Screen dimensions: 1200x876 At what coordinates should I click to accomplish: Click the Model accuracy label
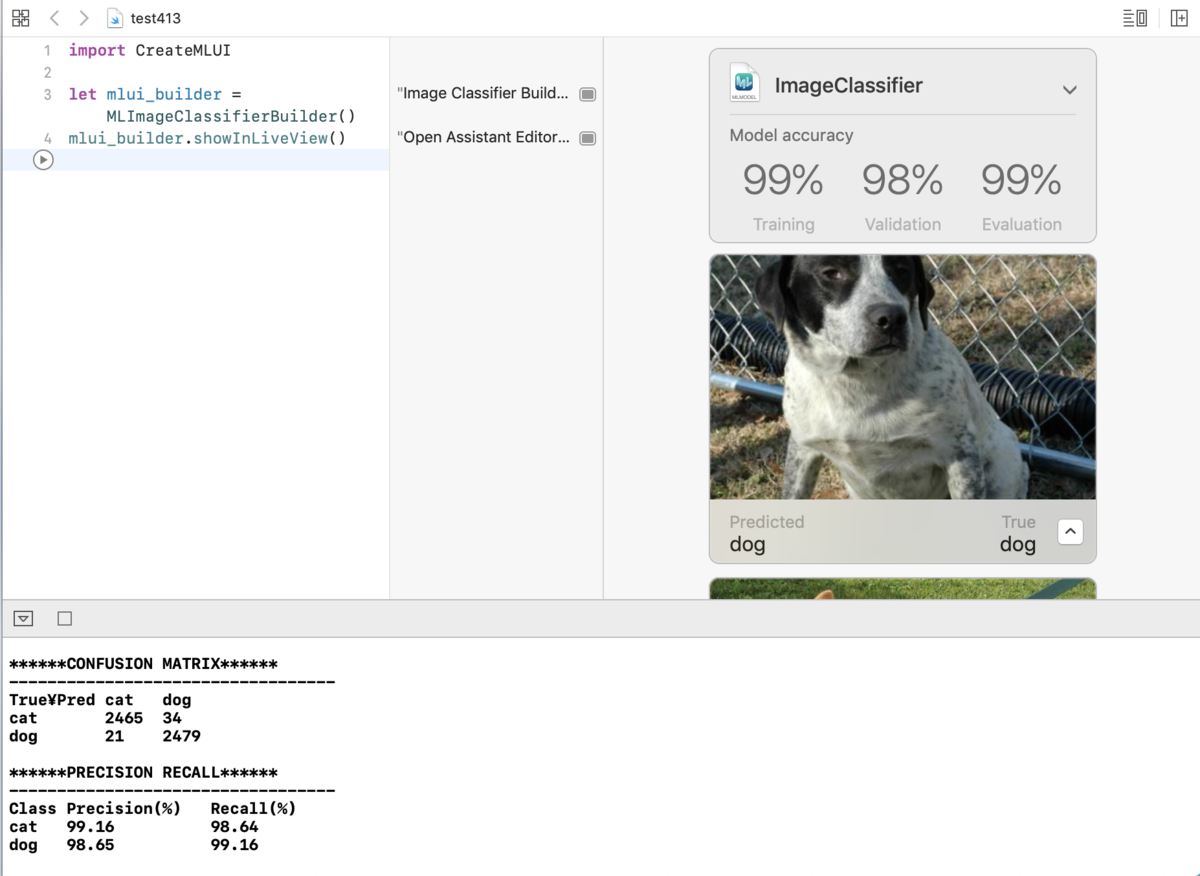click(791, 135)
